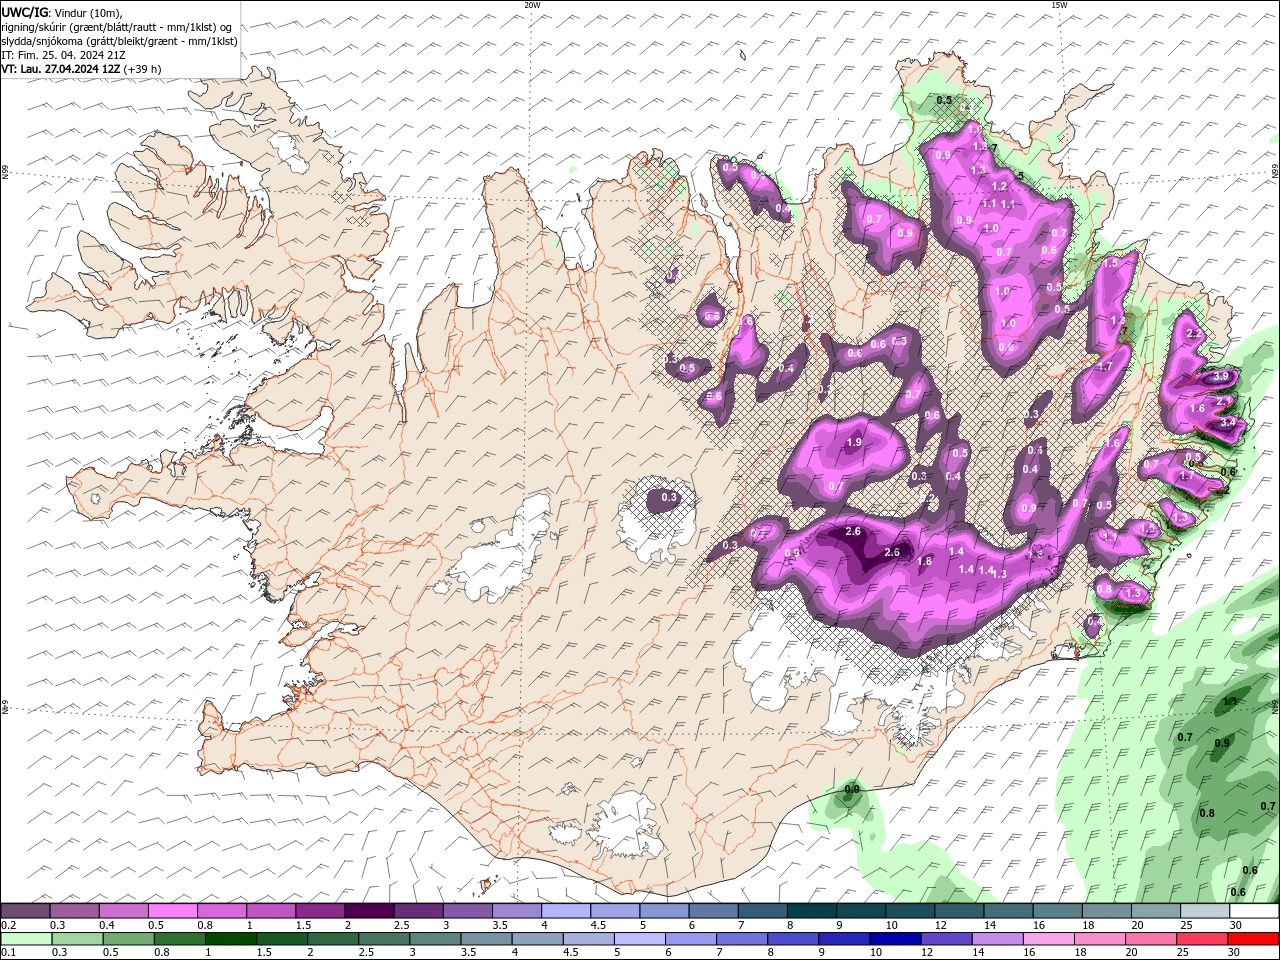The image size is (1280, 960).
Task: Click the bottom-row swatch between 25 and 30
Action: click(1201, 939)
